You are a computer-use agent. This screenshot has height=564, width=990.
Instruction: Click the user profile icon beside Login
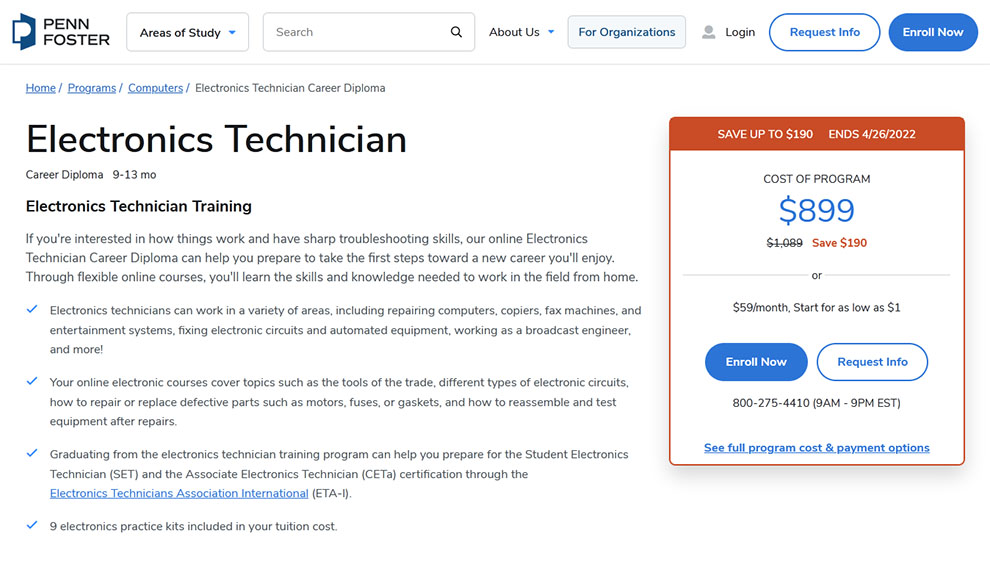(x=708, y=32)
